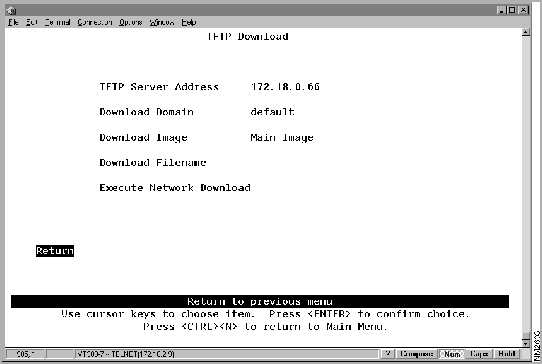Open the Connection menu
Screen dimensions: 542x364
[95, 22]
